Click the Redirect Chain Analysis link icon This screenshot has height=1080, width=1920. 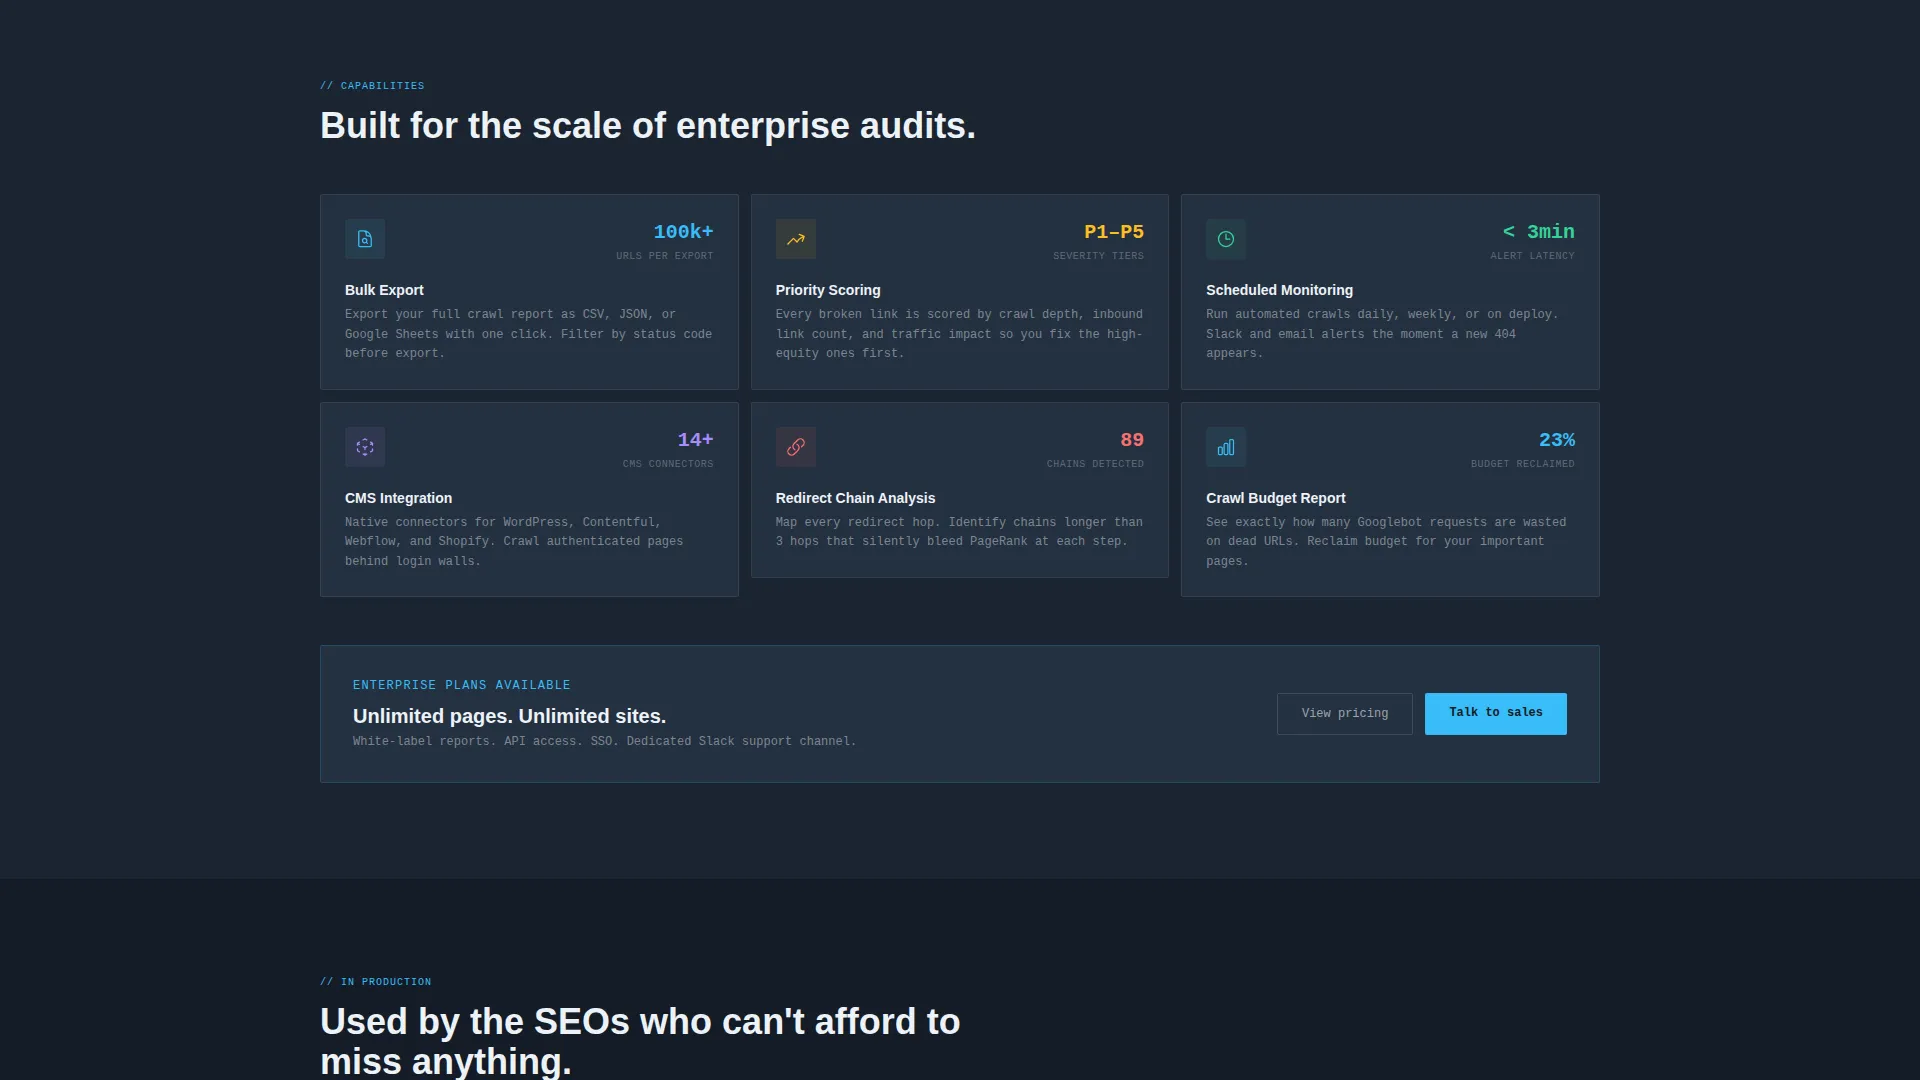796,447
